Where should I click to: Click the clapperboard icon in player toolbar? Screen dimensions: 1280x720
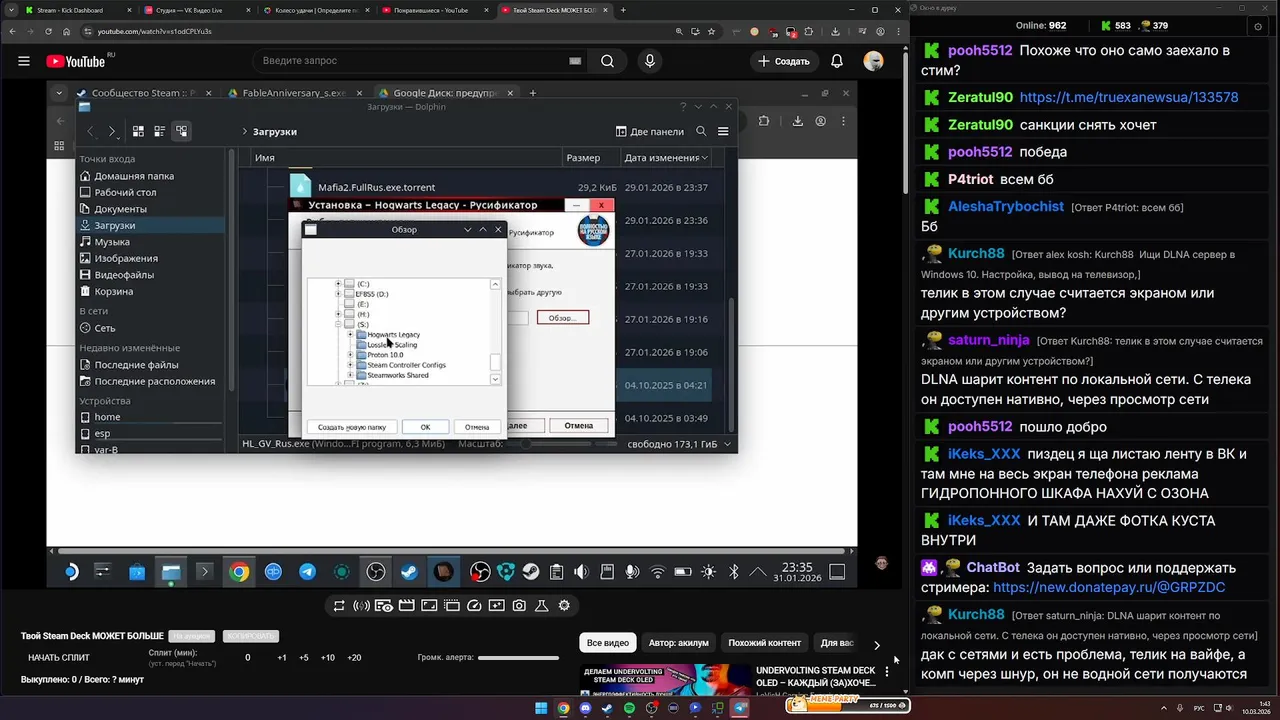(407, 605)
